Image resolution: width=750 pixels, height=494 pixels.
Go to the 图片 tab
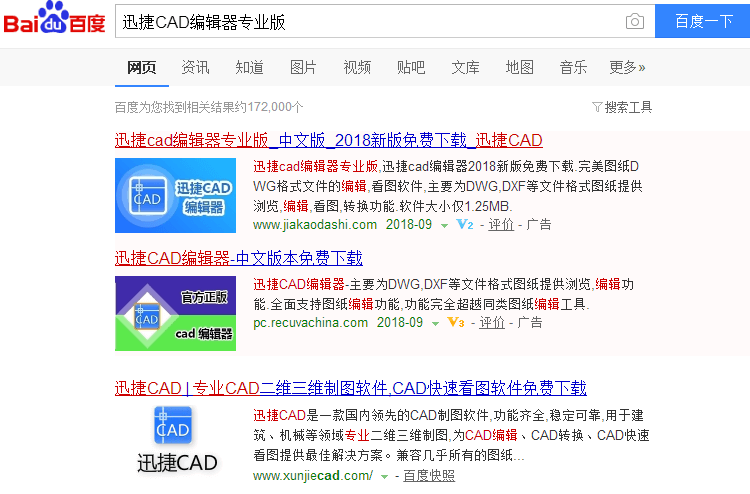303,67
